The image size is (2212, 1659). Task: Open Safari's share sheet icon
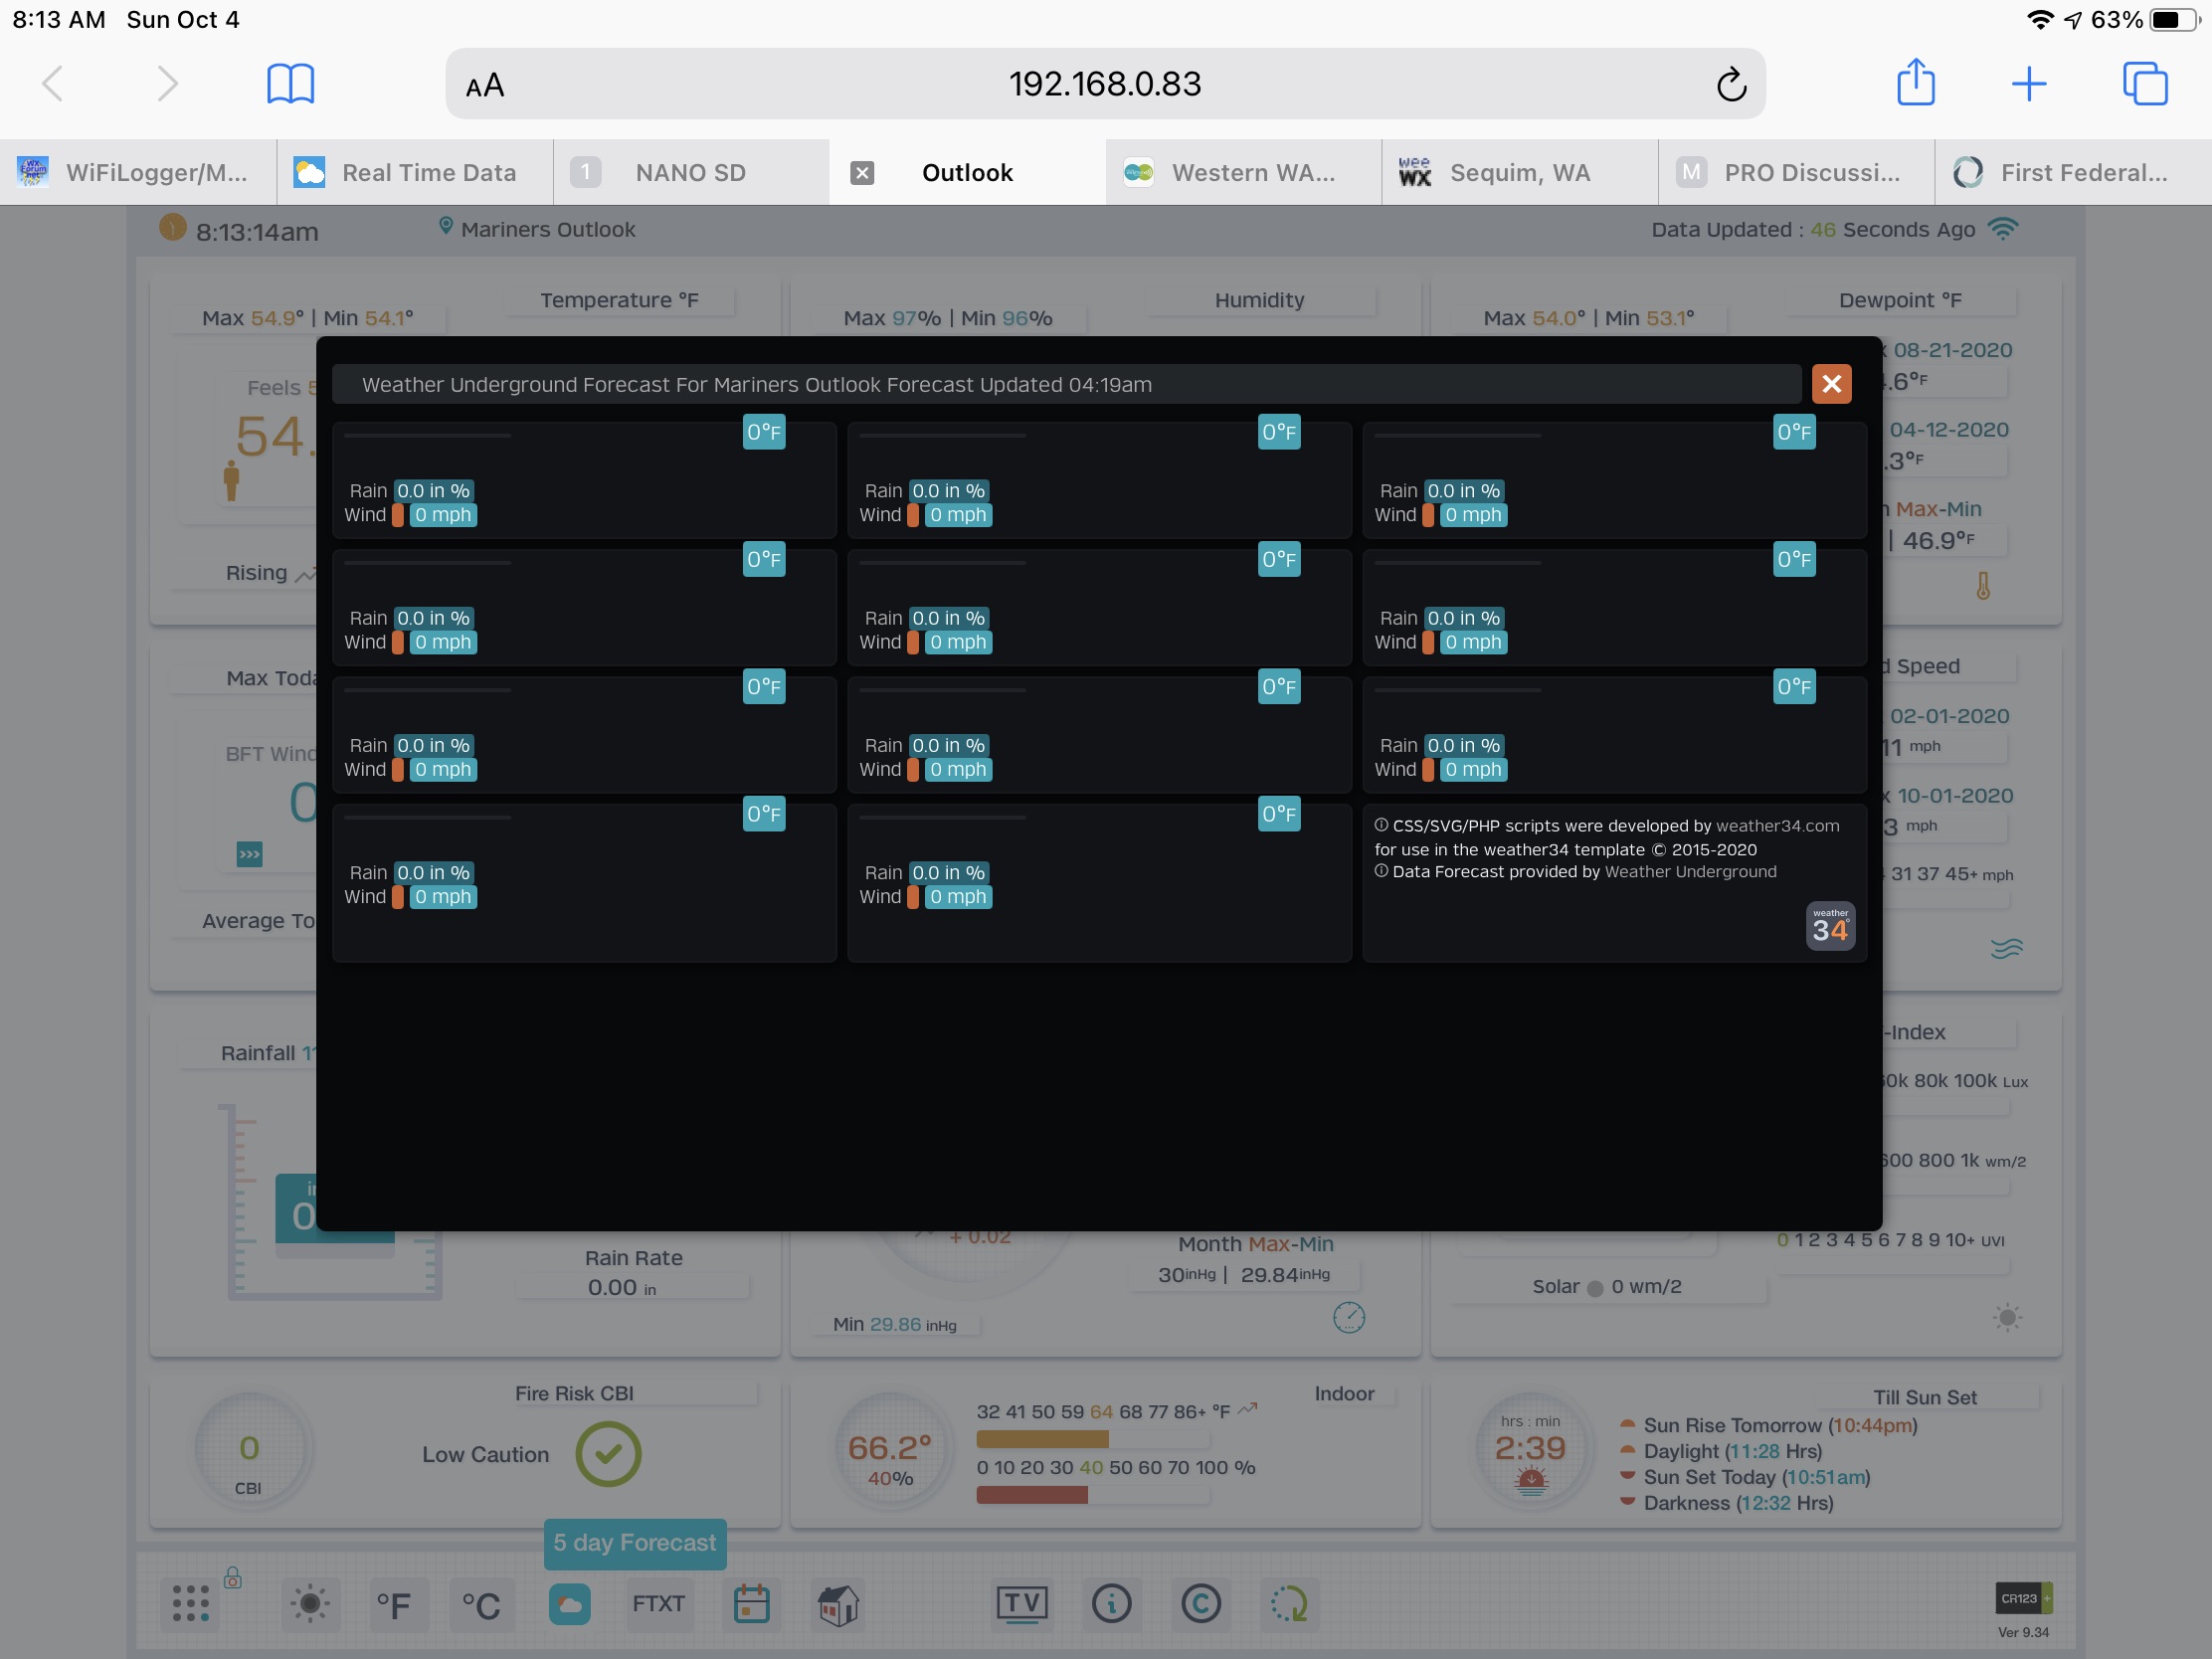[1915, 82]
